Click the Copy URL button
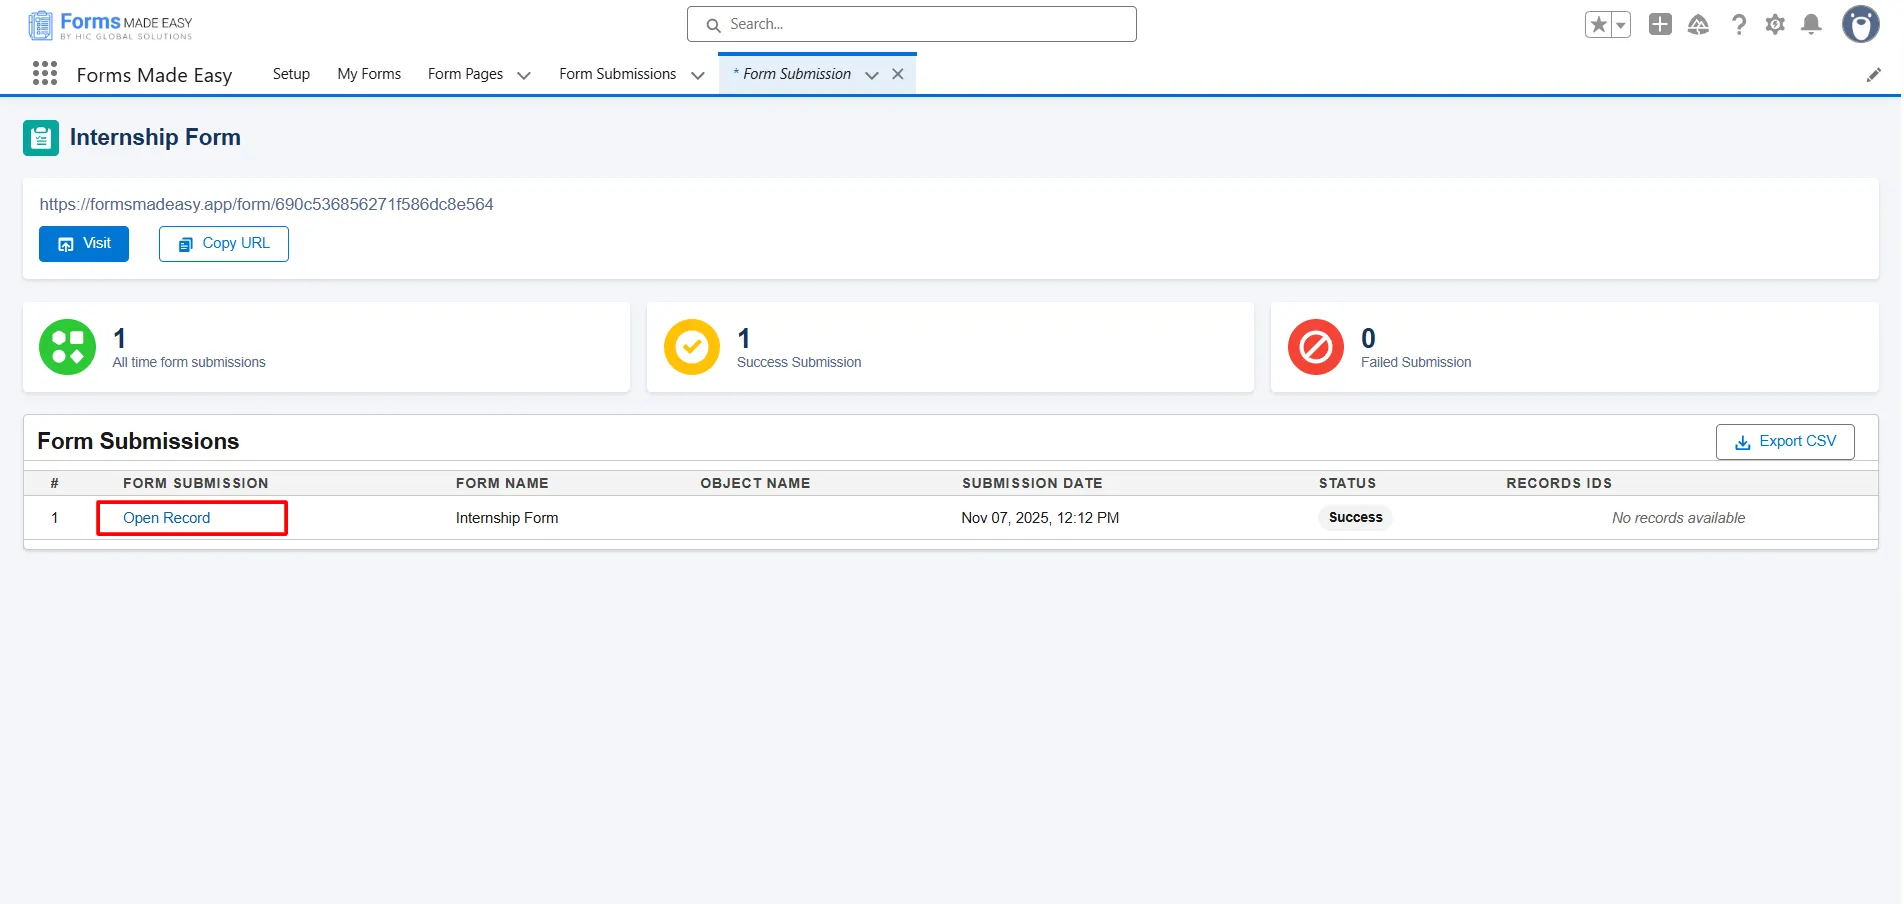Screen dimensions: 1904x904 pyautogui.click(x=224, y=244)
